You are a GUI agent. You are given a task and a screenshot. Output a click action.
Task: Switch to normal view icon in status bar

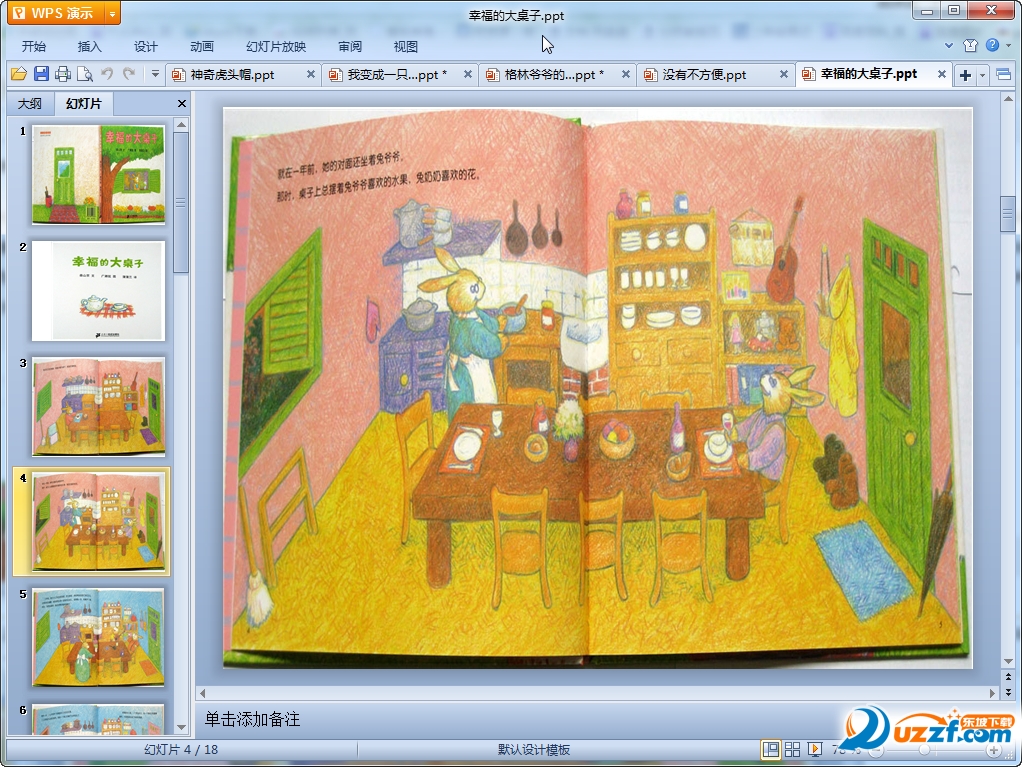770,749
